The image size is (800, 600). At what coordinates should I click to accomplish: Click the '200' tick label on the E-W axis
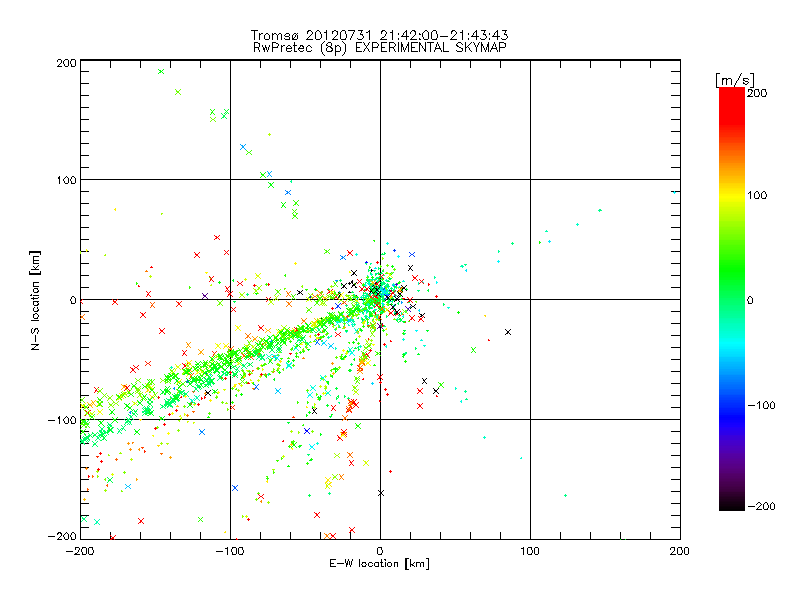pos(680,551)
